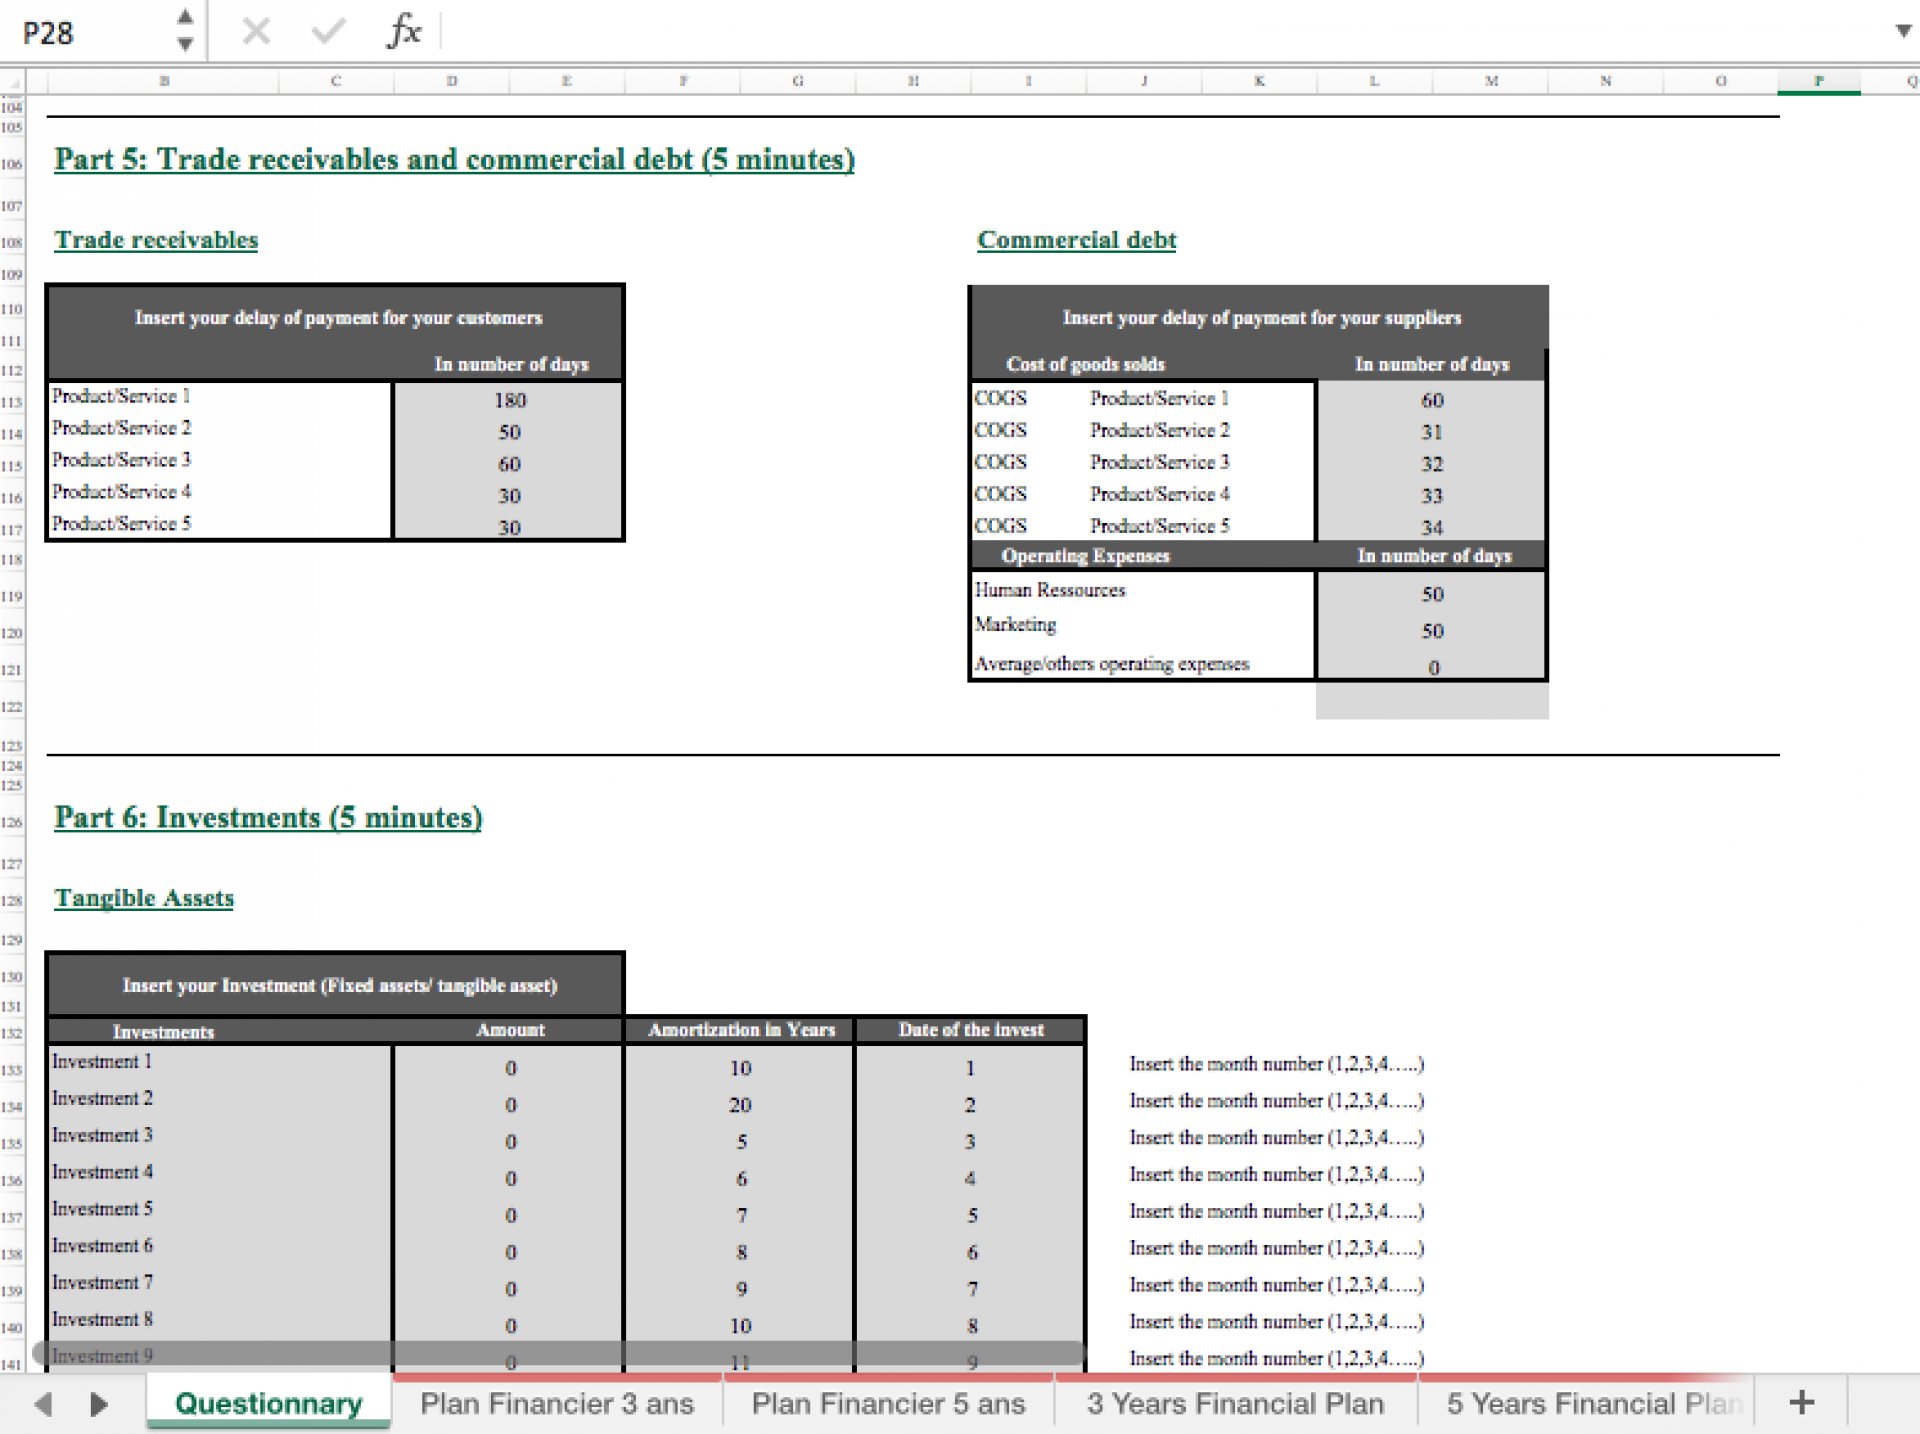This screenshot has height=1434, width=1920.
Task: Expand the formula bar with right arrow
Action: [1903, 31]
